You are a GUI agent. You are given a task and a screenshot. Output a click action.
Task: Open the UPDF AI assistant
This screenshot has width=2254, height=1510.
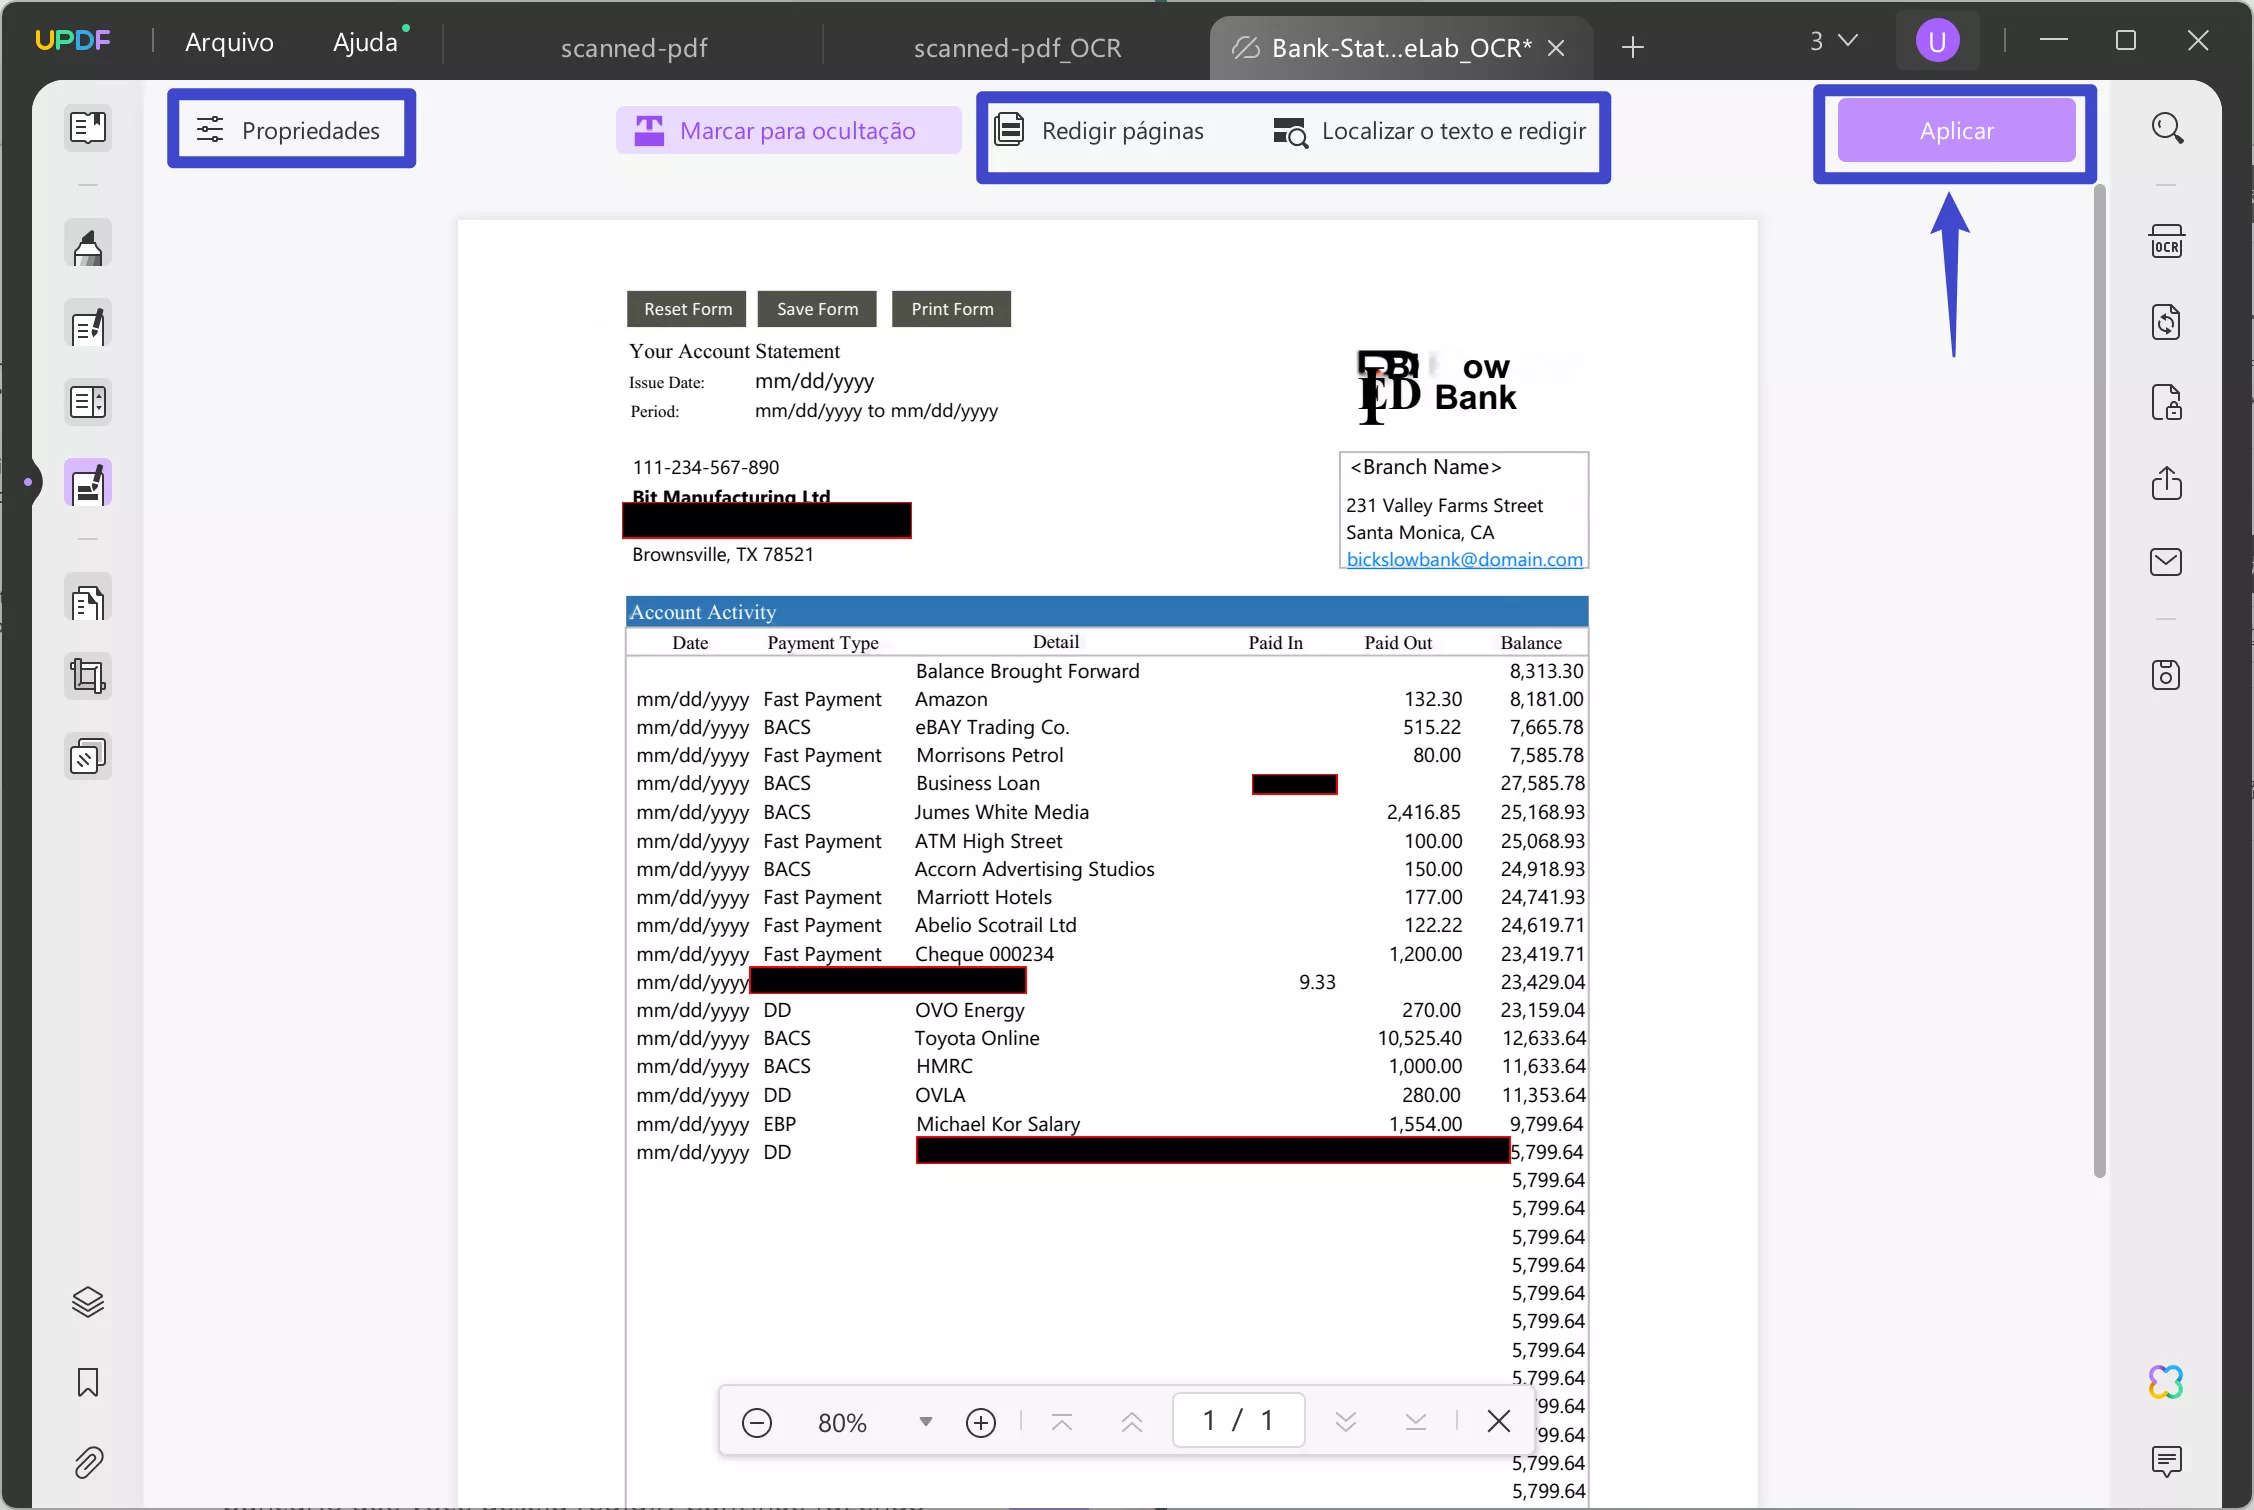coord(2167,1382)
